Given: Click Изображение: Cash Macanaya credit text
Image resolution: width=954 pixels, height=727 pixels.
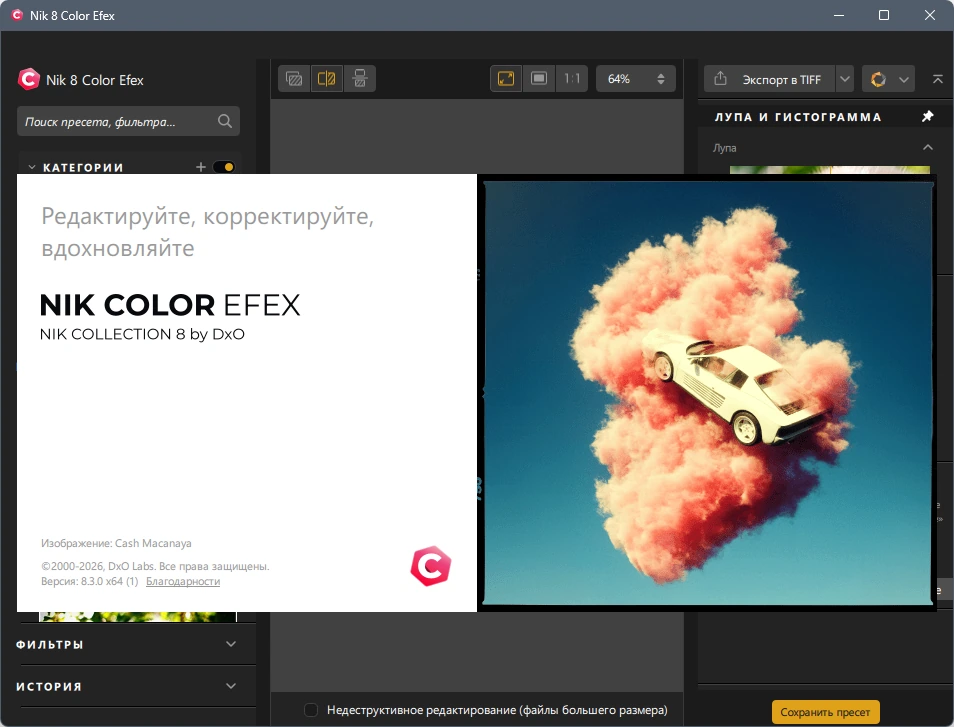Looking at the screenshot, I should (x=116, y=543).
